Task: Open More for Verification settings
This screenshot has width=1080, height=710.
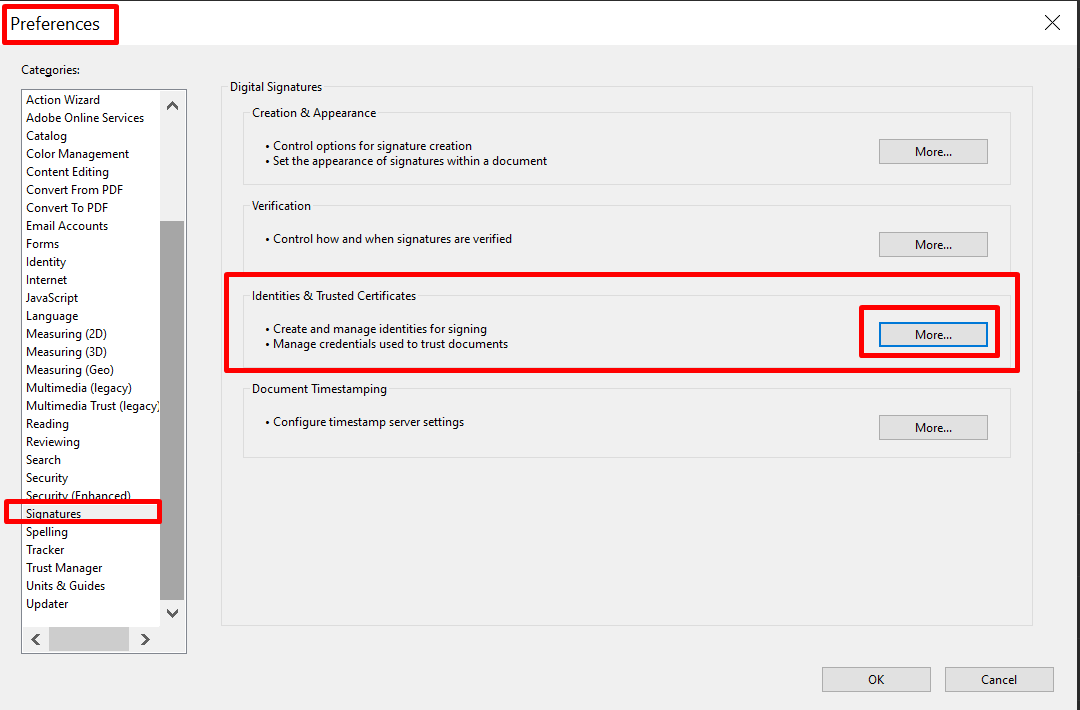Action: [x=933, y=244]
